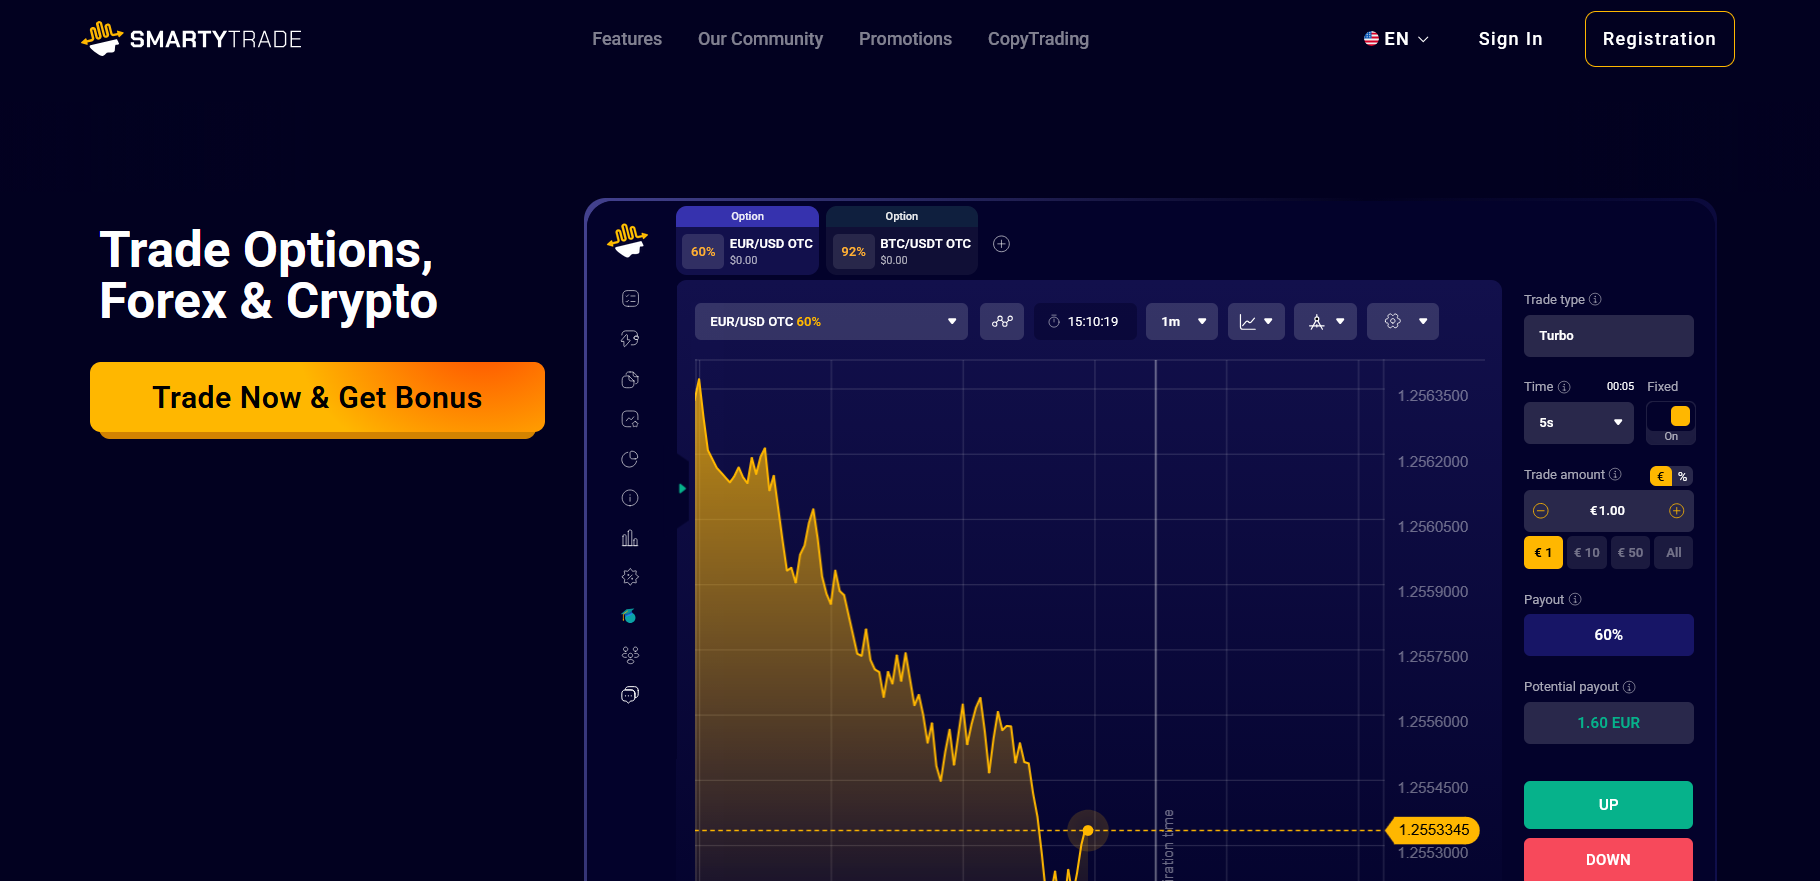1820x881 pixels.
Task: Open the drawing tools compass dropdown
Action: [1325, 321]
